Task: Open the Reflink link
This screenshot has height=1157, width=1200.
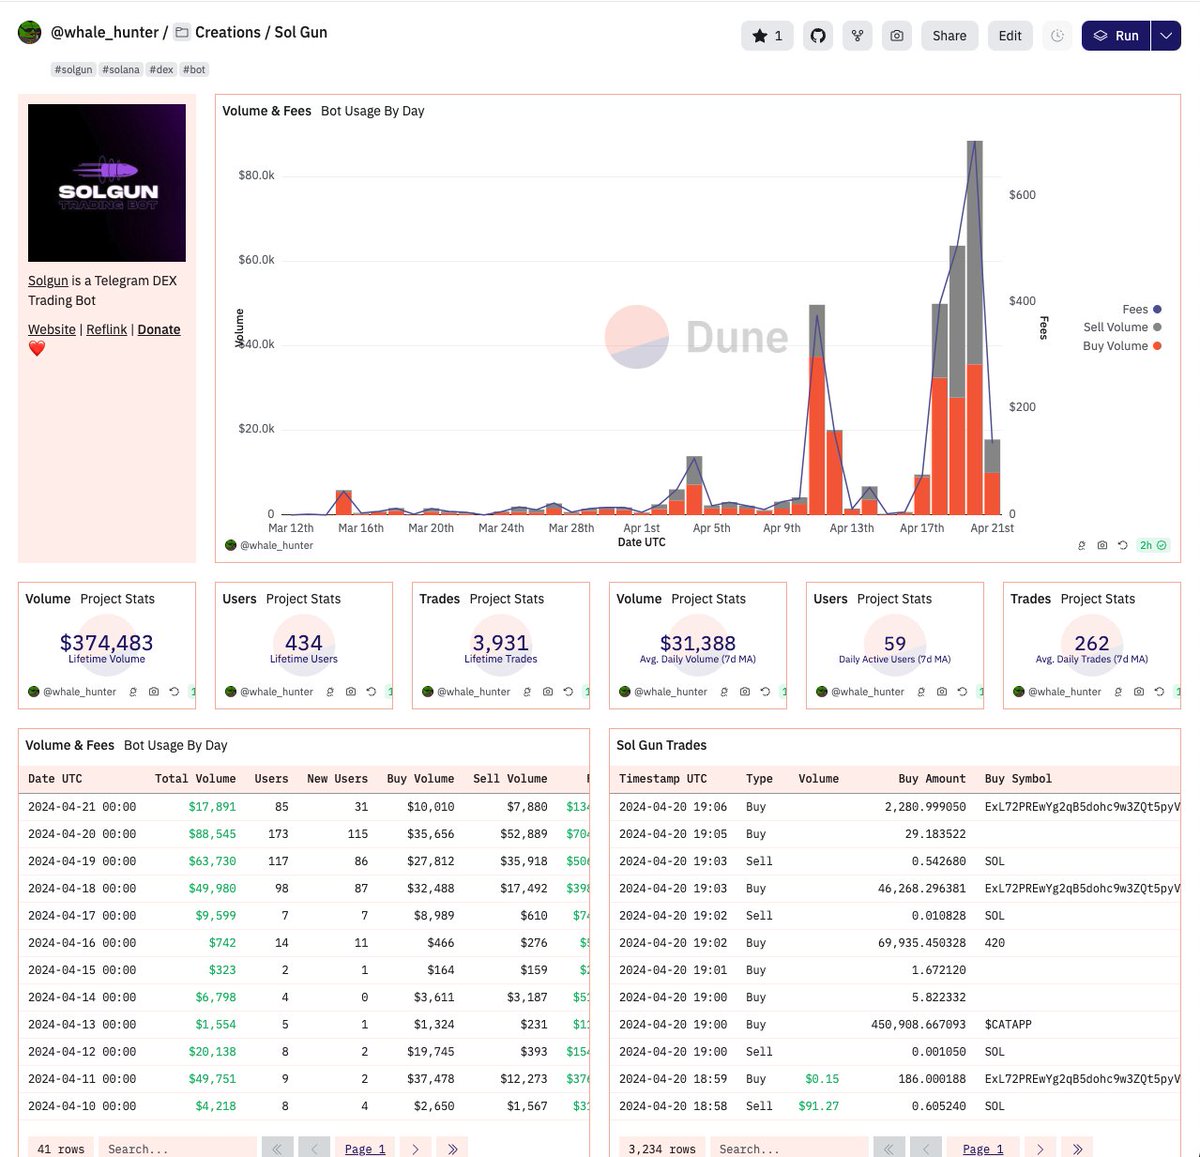Action: [106, 329]
